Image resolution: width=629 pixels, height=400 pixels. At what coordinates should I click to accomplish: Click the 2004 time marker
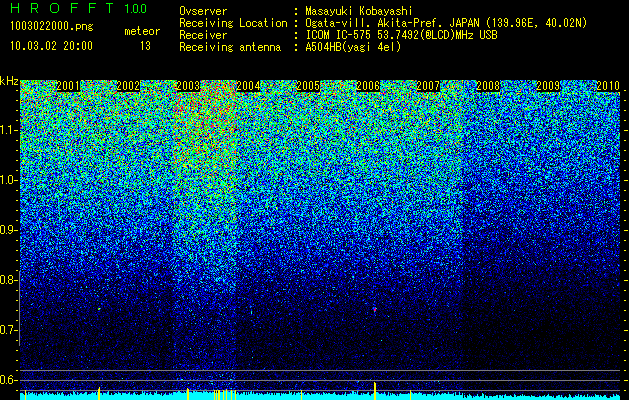pos(248,86)
